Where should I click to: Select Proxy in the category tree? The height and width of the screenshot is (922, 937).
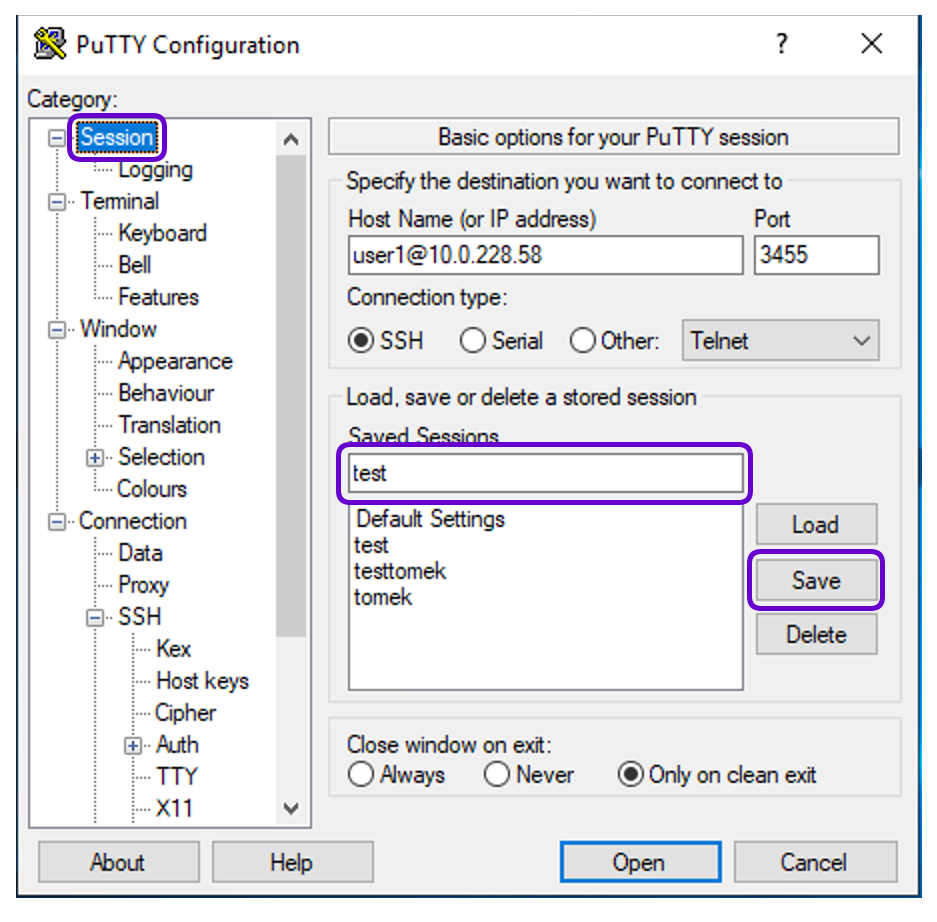(143, 585)
